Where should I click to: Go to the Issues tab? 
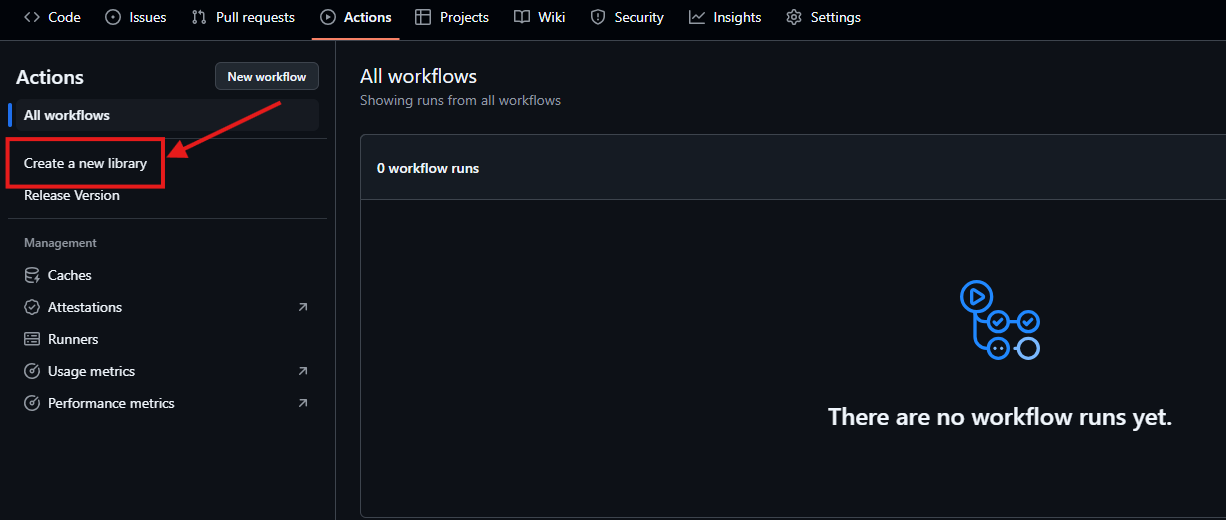pos(136,17)
